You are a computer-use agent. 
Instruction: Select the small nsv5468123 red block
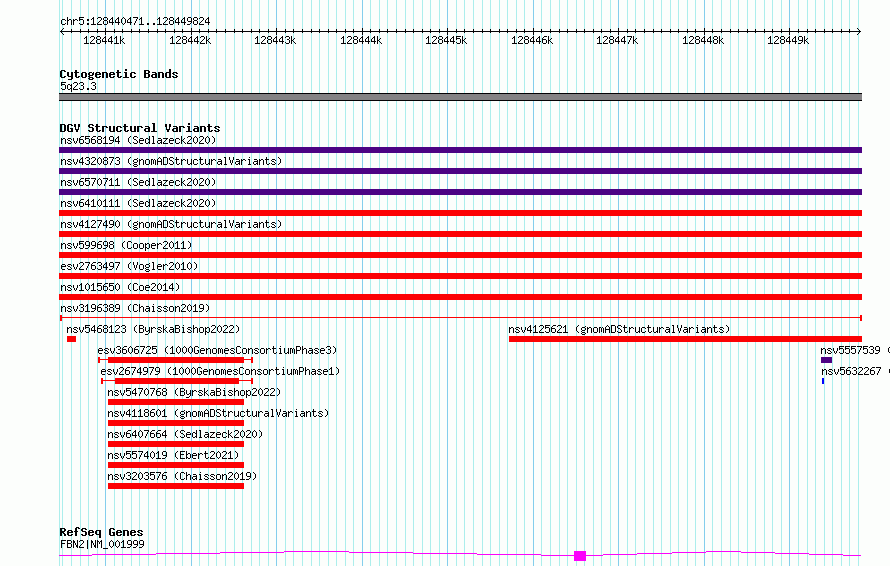point(71,339)
